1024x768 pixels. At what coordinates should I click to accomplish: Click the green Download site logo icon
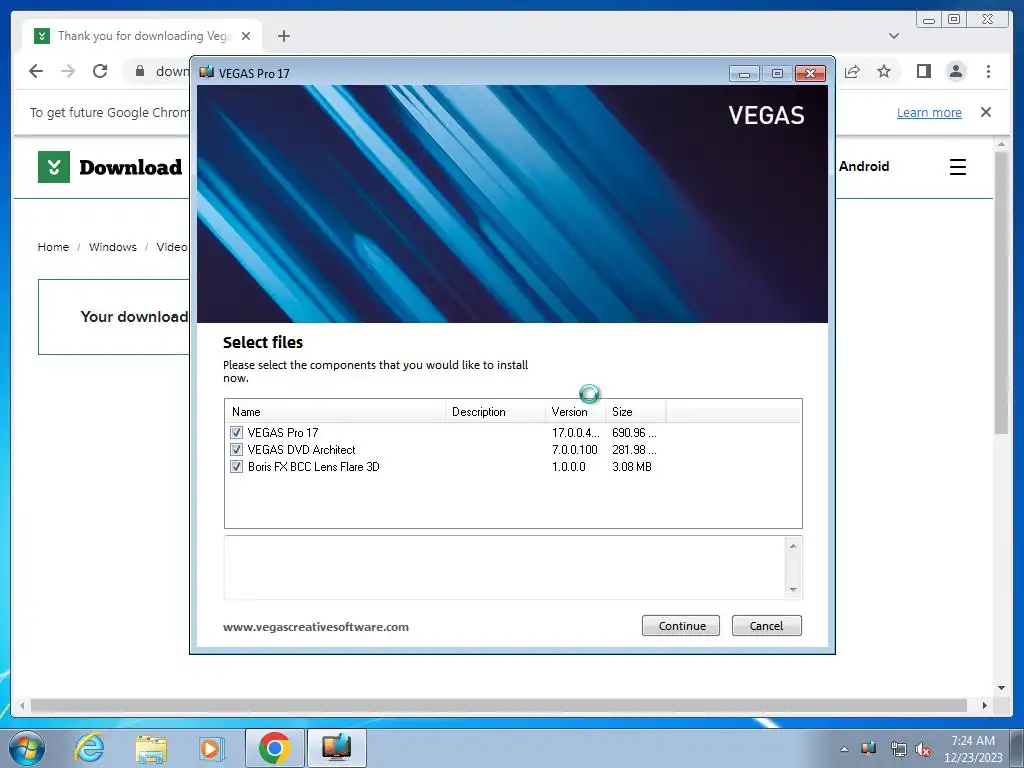click(54, 167)
